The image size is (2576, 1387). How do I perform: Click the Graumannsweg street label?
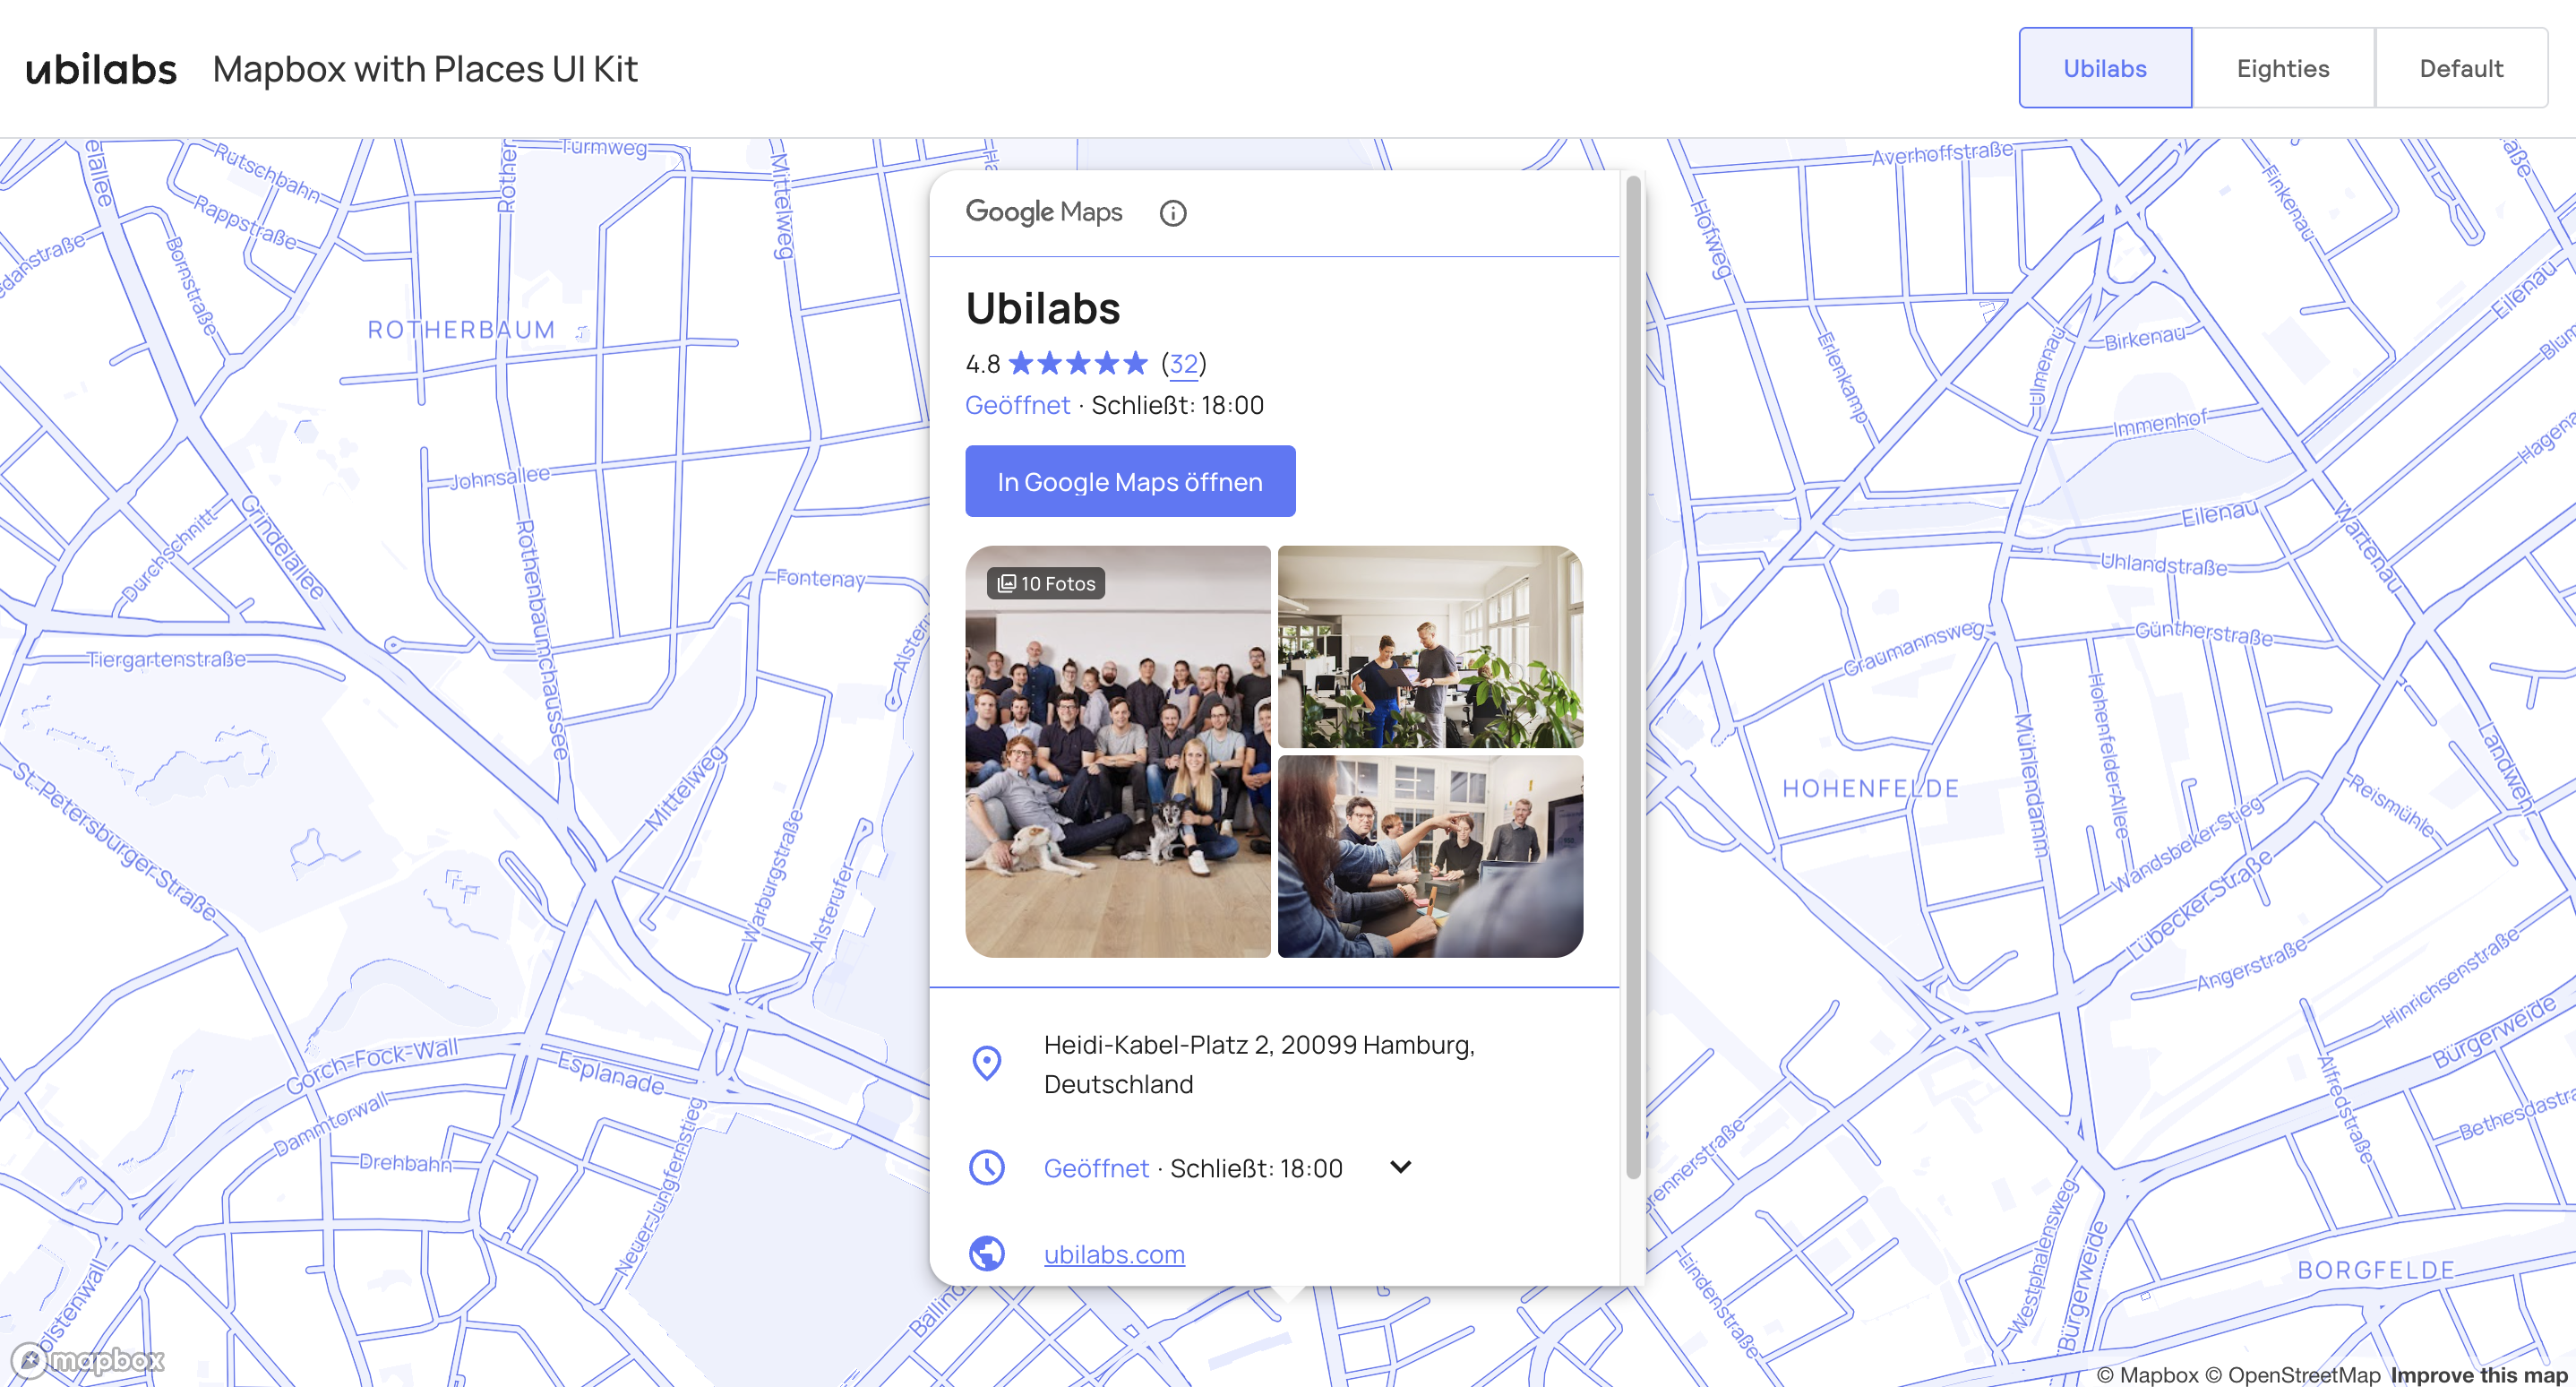1915,648
